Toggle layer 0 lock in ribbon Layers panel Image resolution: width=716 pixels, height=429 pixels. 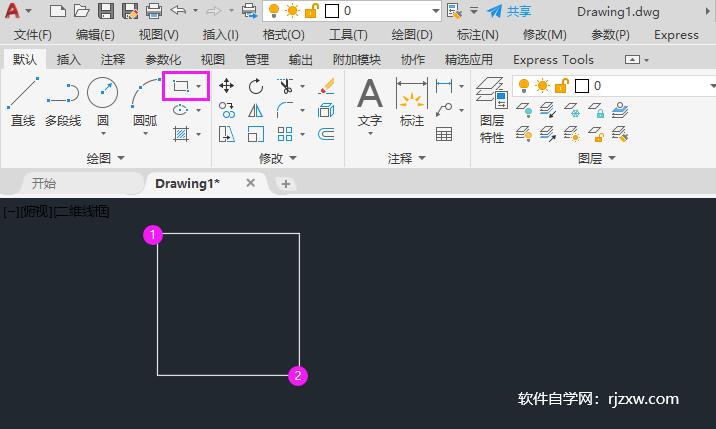(562, 85)
